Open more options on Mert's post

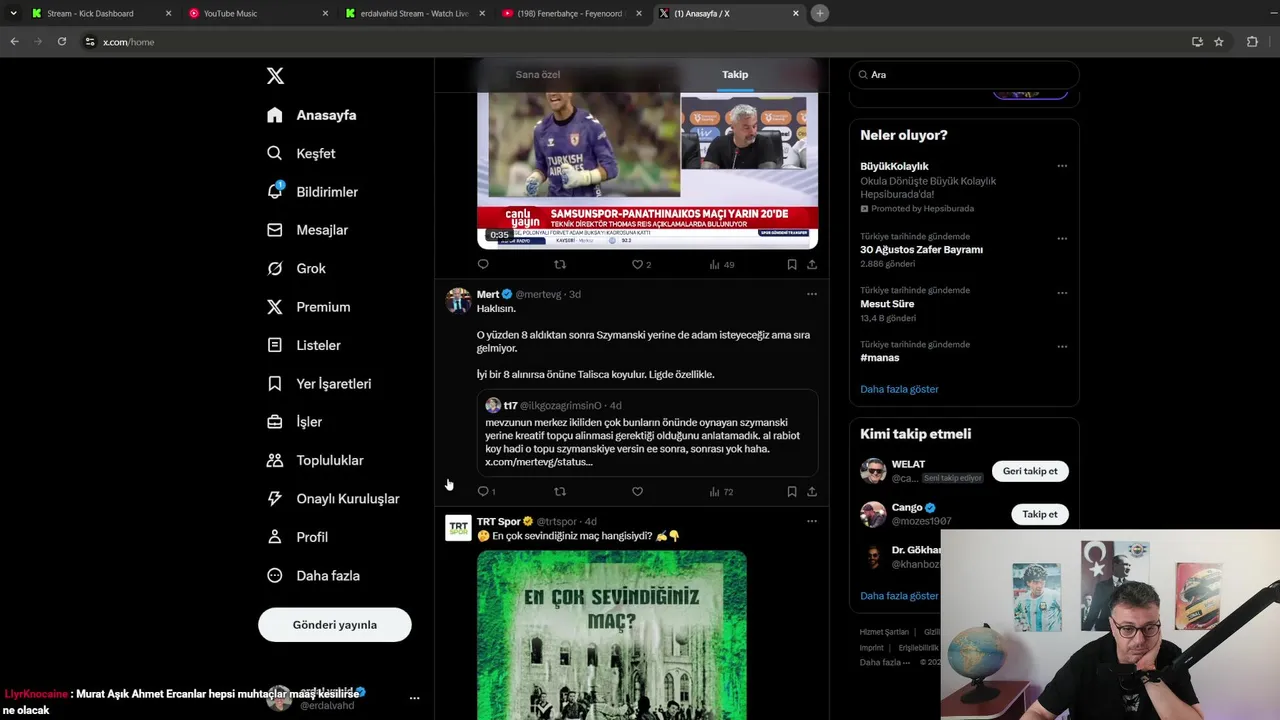pos(812,294)
